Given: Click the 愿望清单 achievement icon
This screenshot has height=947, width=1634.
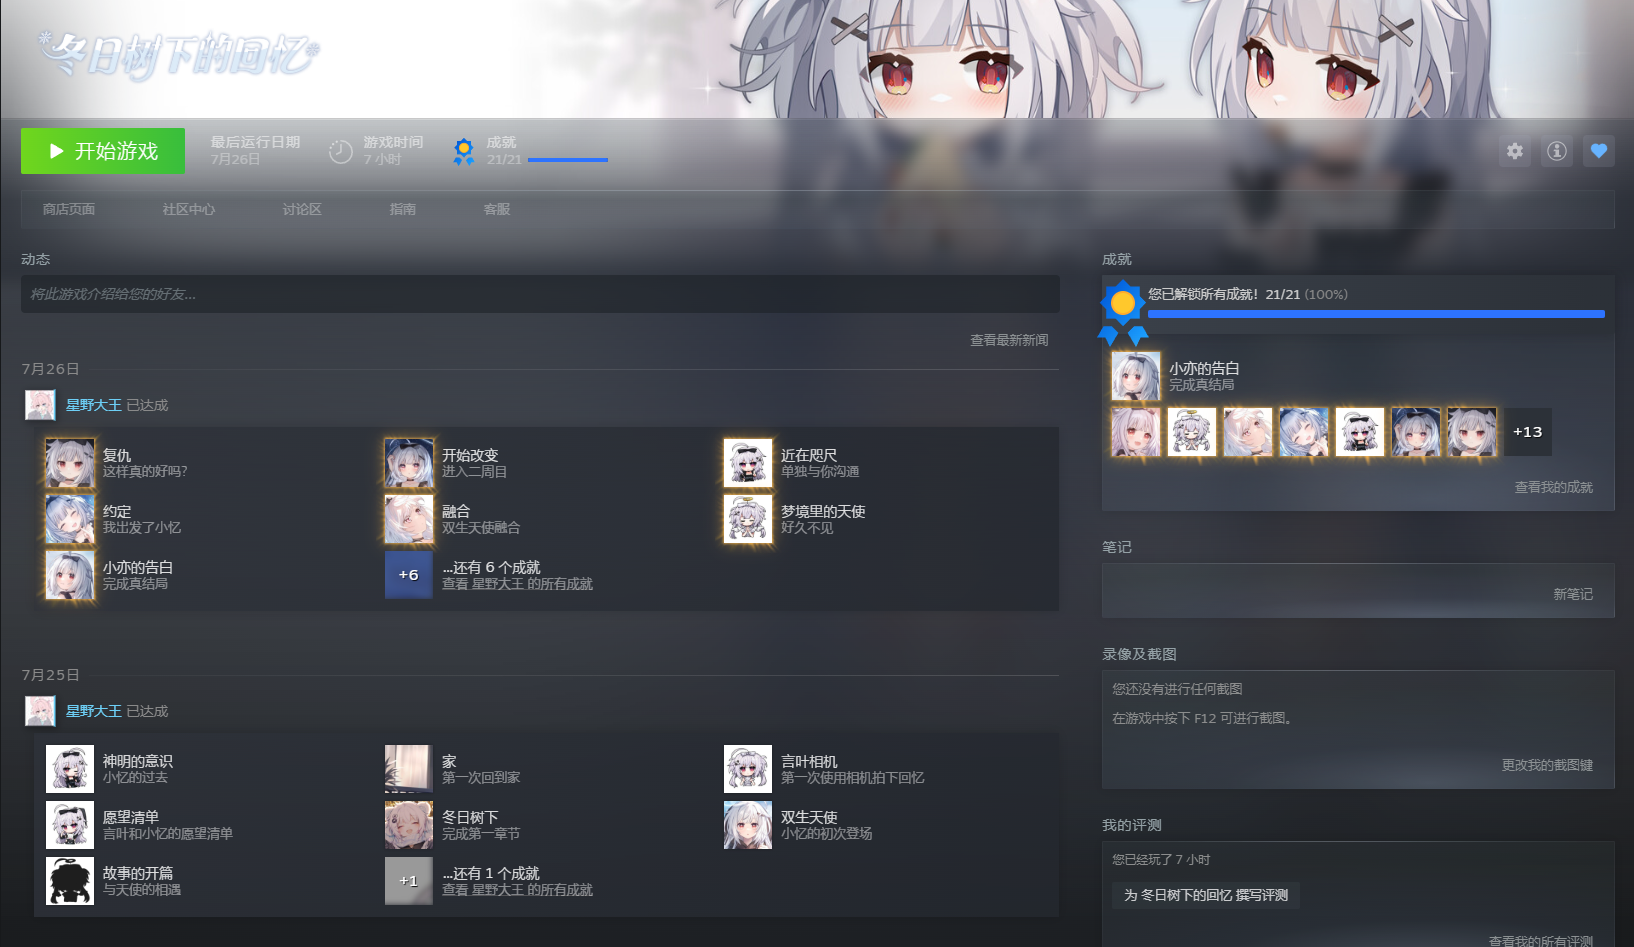Looking at the screenshot, I should click(x=70, y=825).
